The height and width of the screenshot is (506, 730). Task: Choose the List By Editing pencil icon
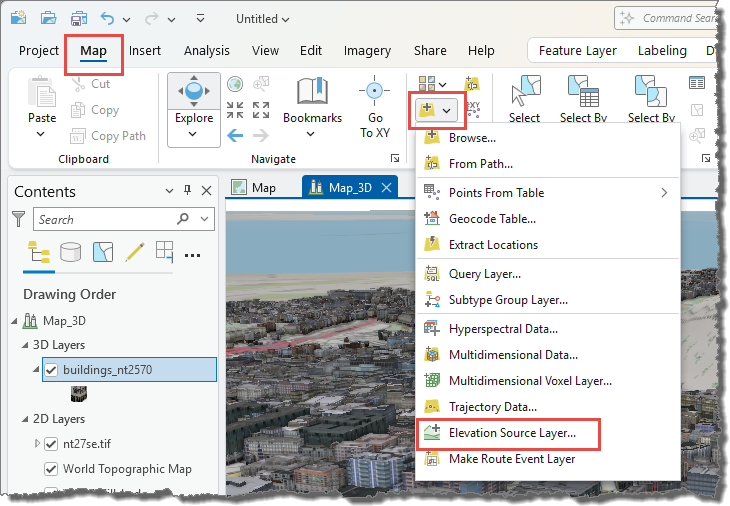click(x=135, y=253)
